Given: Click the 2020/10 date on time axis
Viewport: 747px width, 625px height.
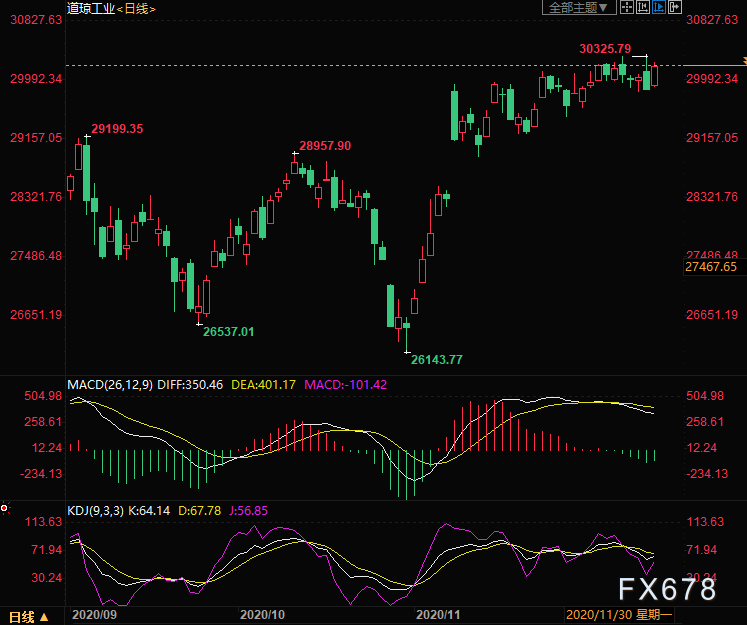Looking at the screenshot, I should coord(264,614).
